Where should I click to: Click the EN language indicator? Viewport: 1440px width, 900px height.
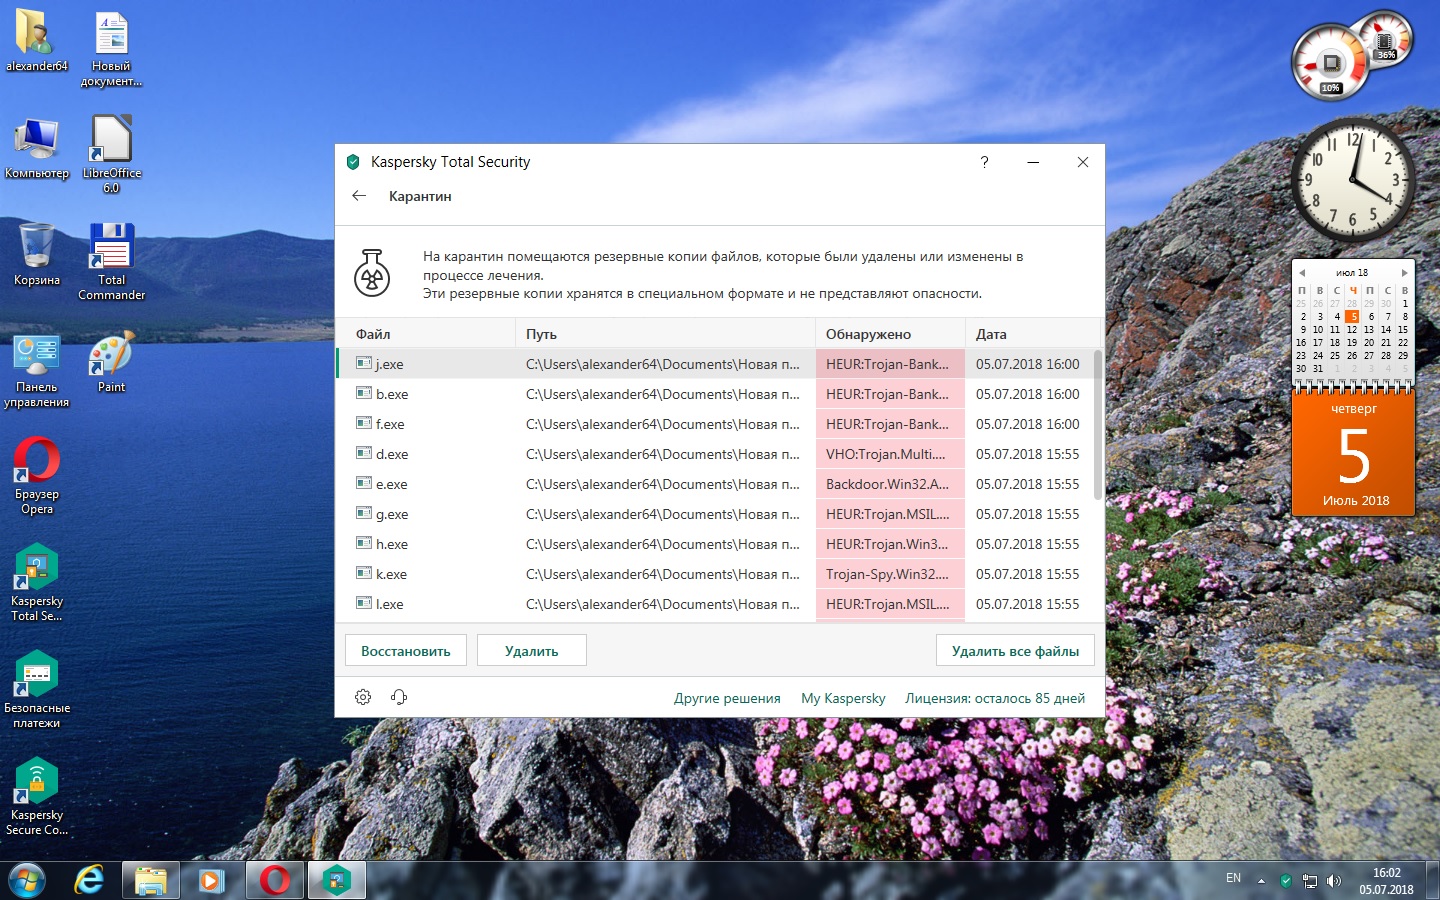coord(1233,878)
